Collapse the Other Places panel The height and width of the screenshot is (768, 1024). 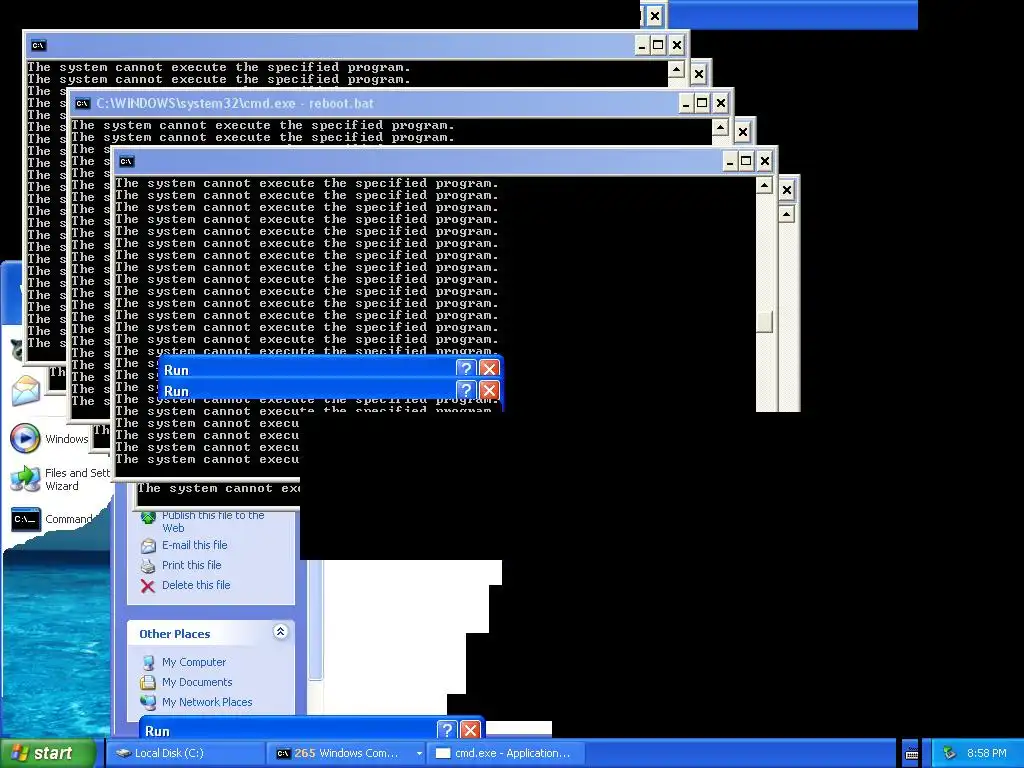(x=280, y=632)
